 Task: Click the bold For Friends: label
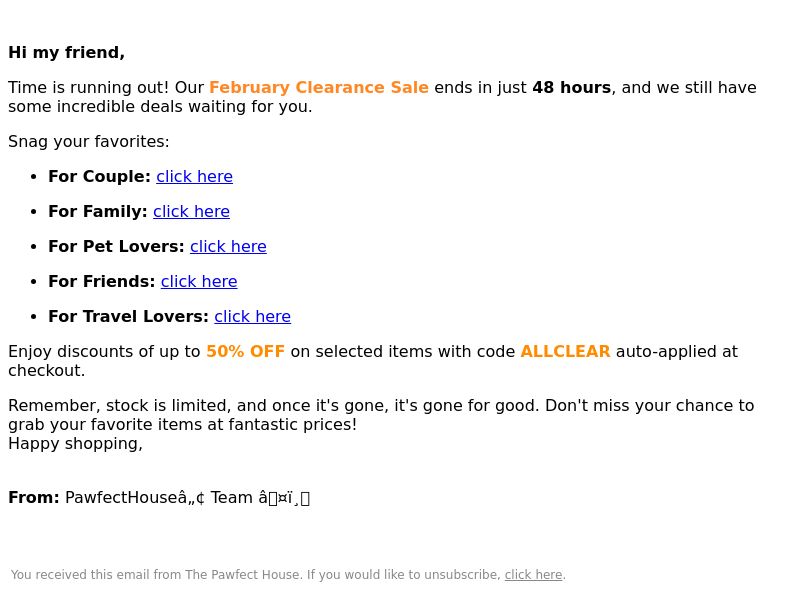(102, 282)
